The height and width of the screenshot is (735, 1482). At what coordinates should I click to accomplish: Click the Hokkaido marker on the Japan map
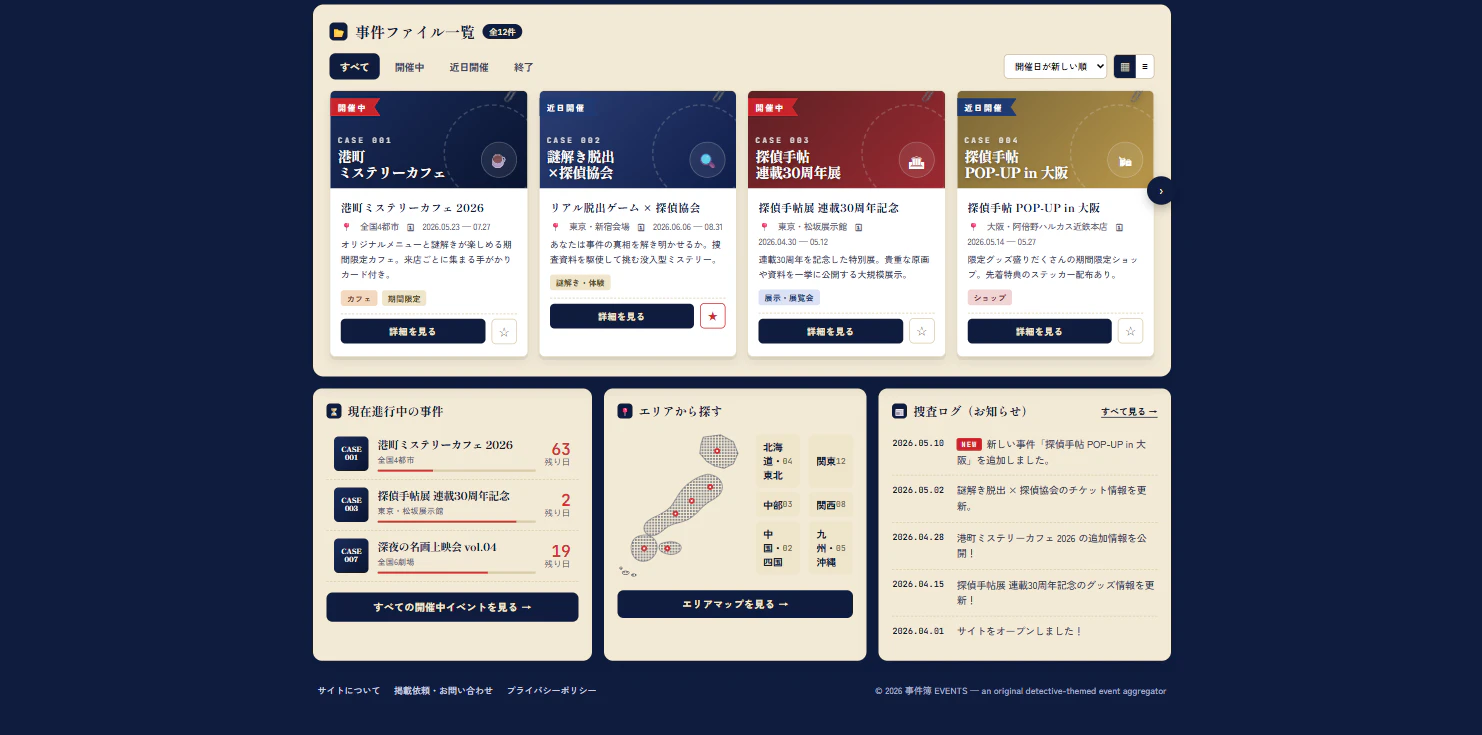coord(717,452)
